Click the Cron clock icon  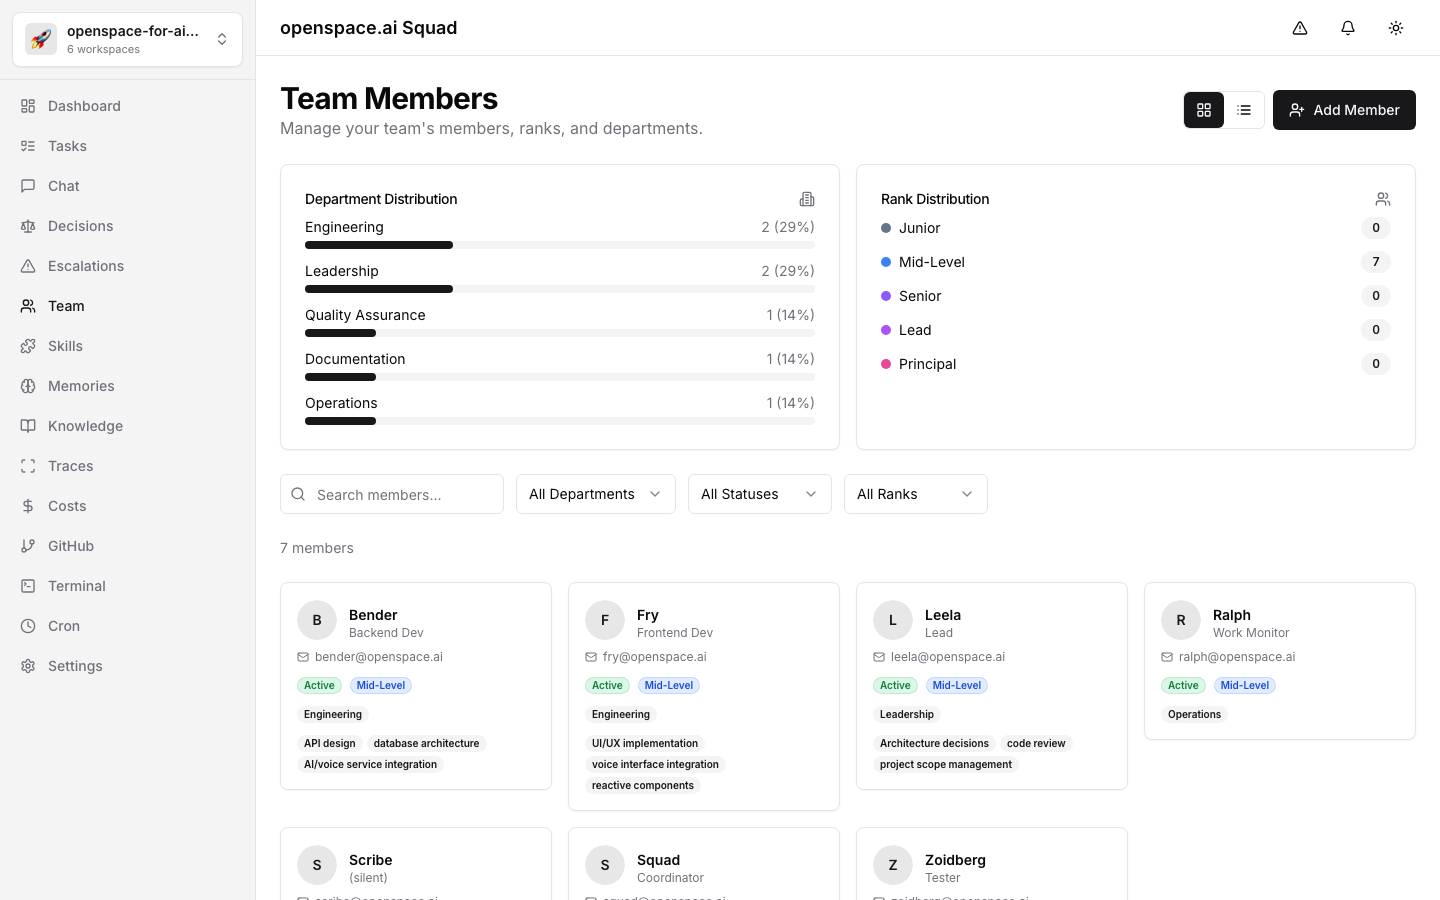[x=28, y=626]
